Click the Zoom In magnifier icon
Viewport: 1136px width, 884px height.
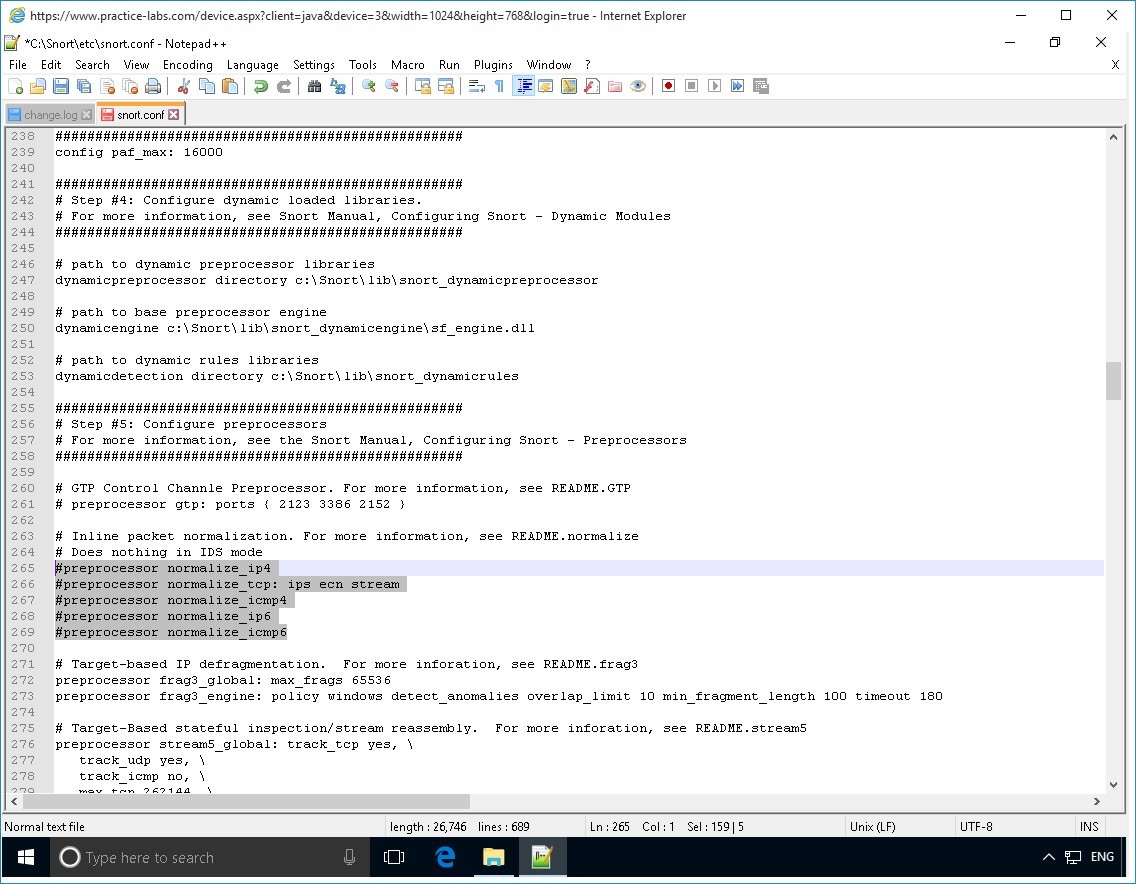coord(369,87)
